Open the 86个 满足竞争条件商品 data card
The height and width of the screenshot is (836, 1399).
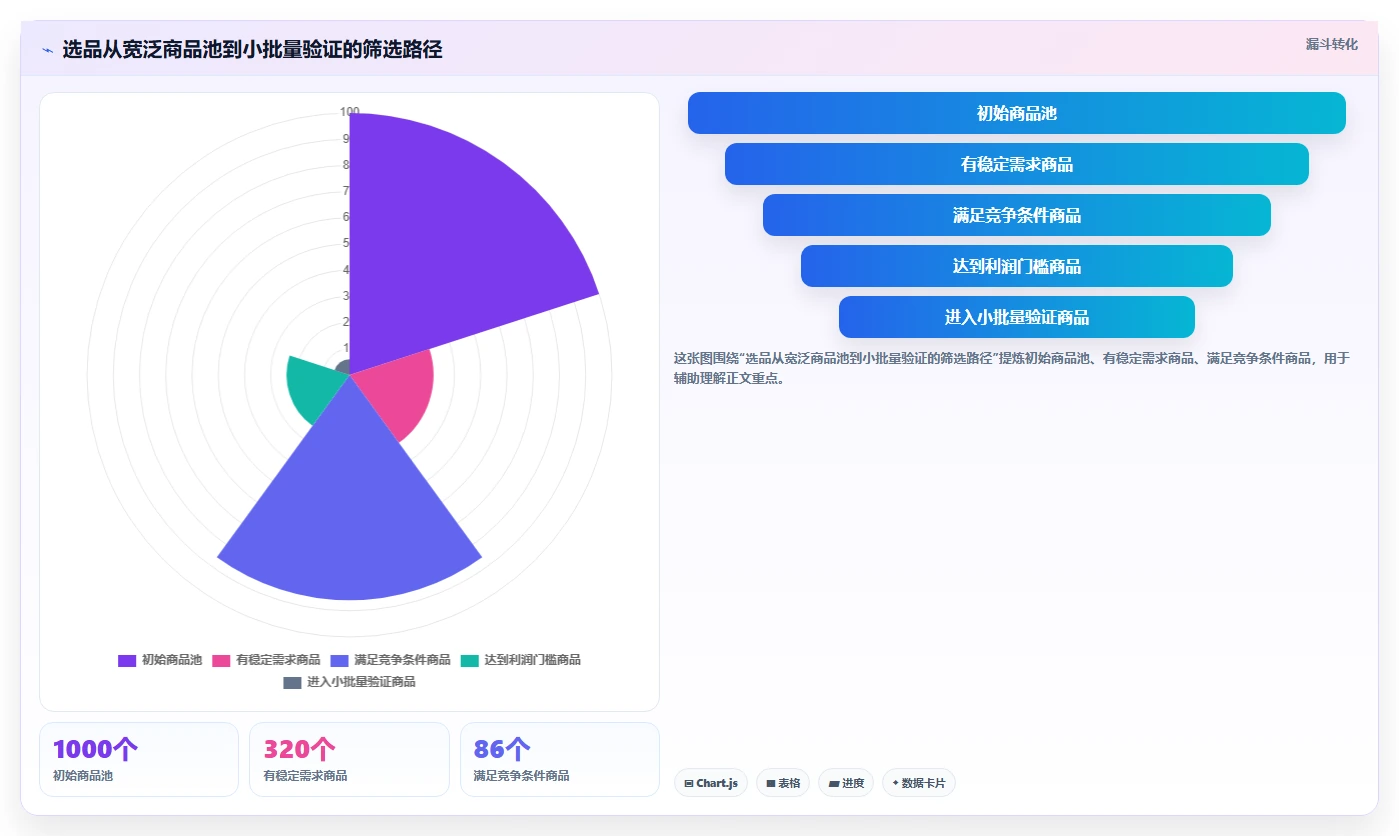pos(560,760)
